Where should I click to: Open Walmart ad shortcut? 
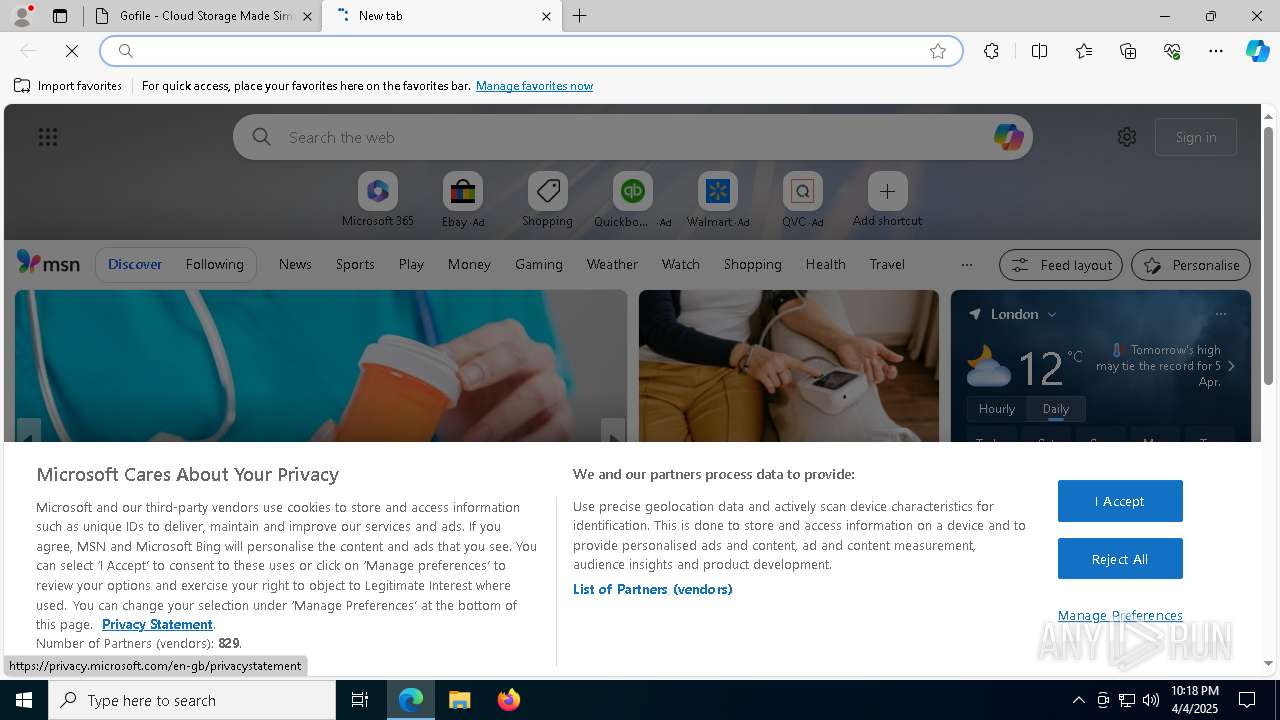tap(717, 200)
